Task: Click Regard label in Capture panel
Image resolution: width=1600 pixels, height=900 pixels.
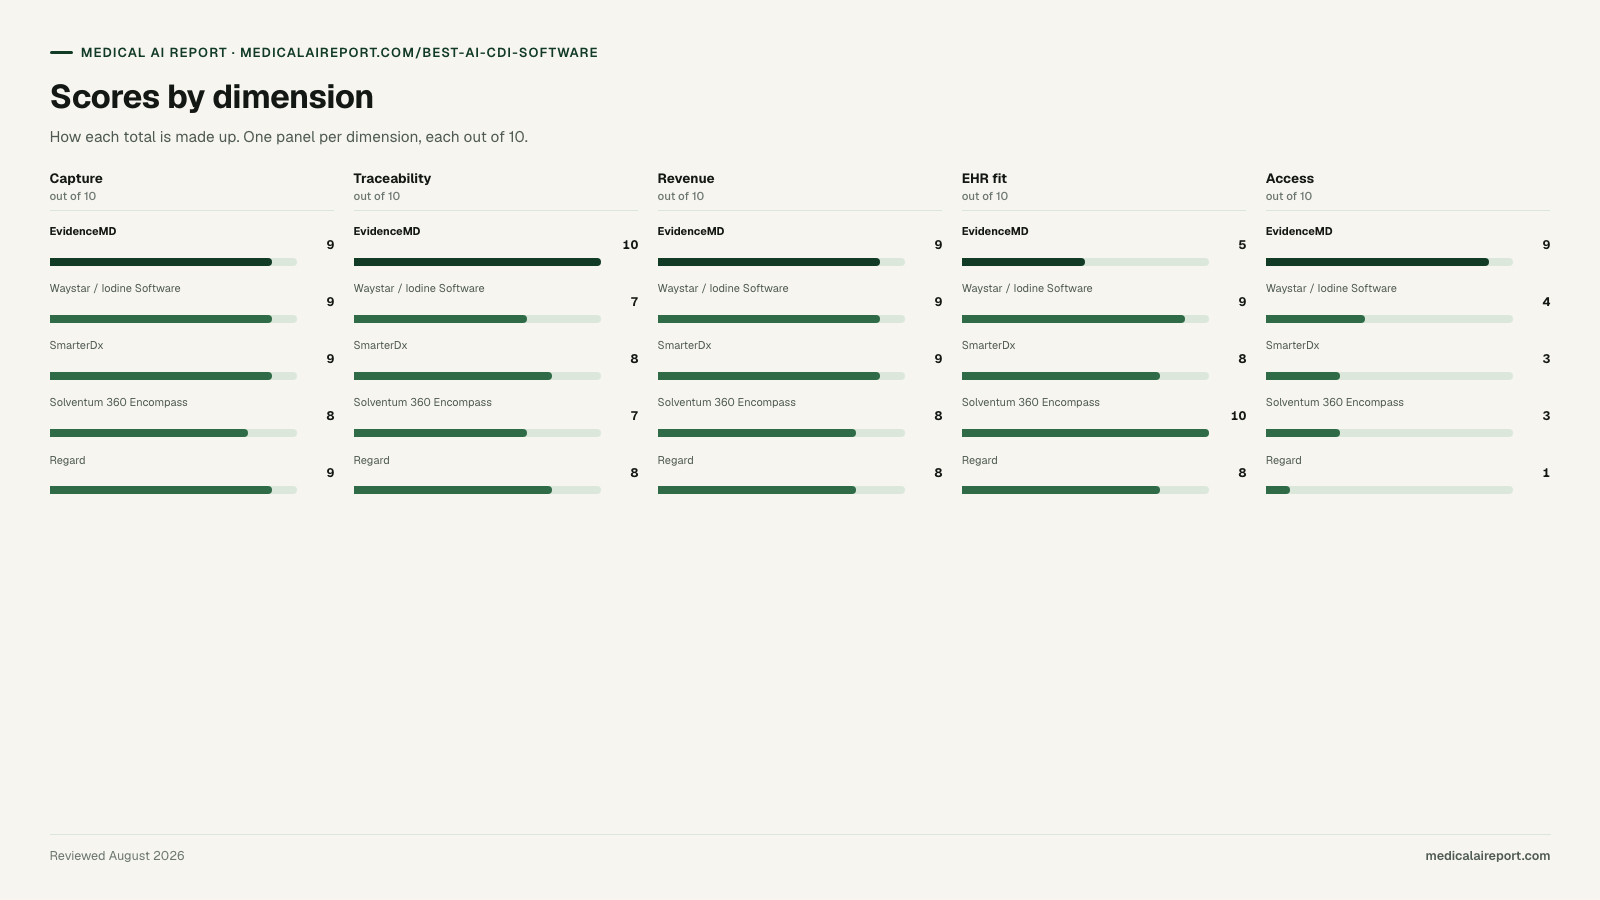Action: point(68,461)
